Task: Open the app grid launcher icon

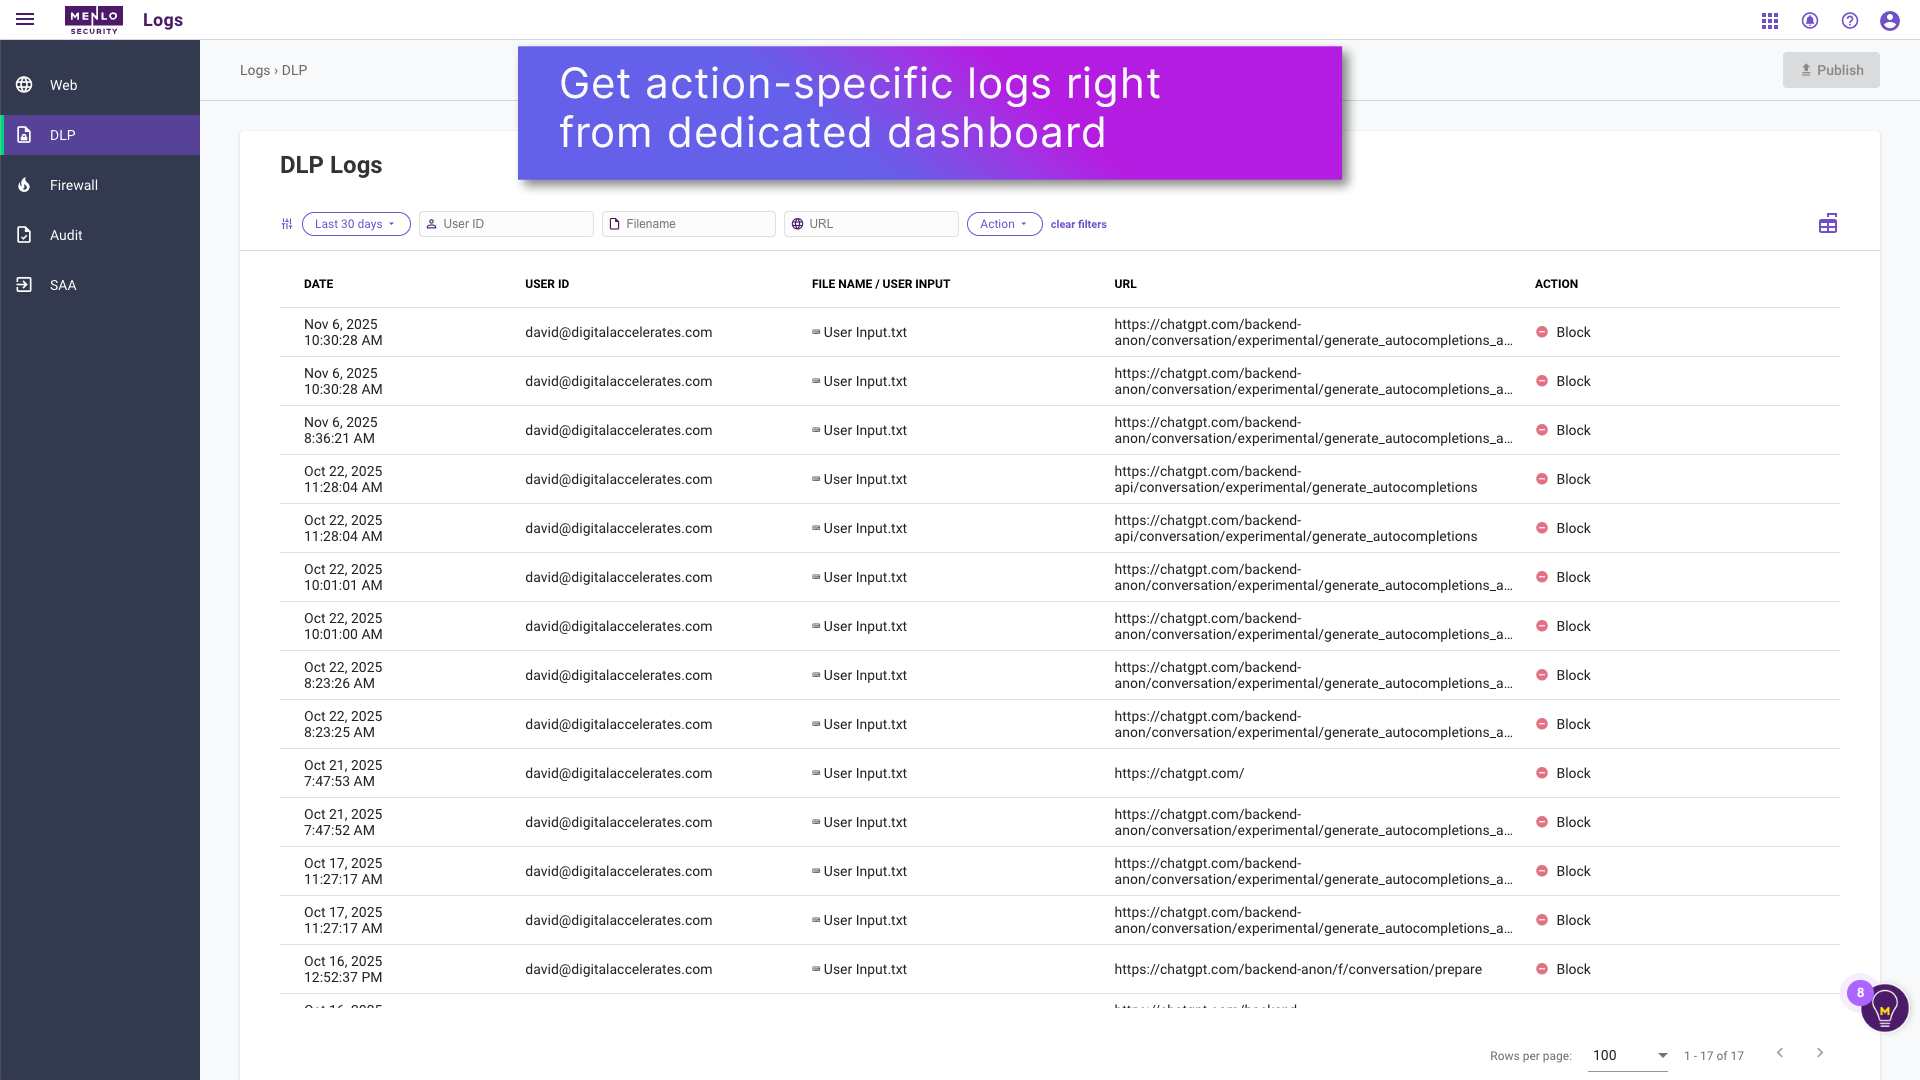Action: (x=1770, y=20)
